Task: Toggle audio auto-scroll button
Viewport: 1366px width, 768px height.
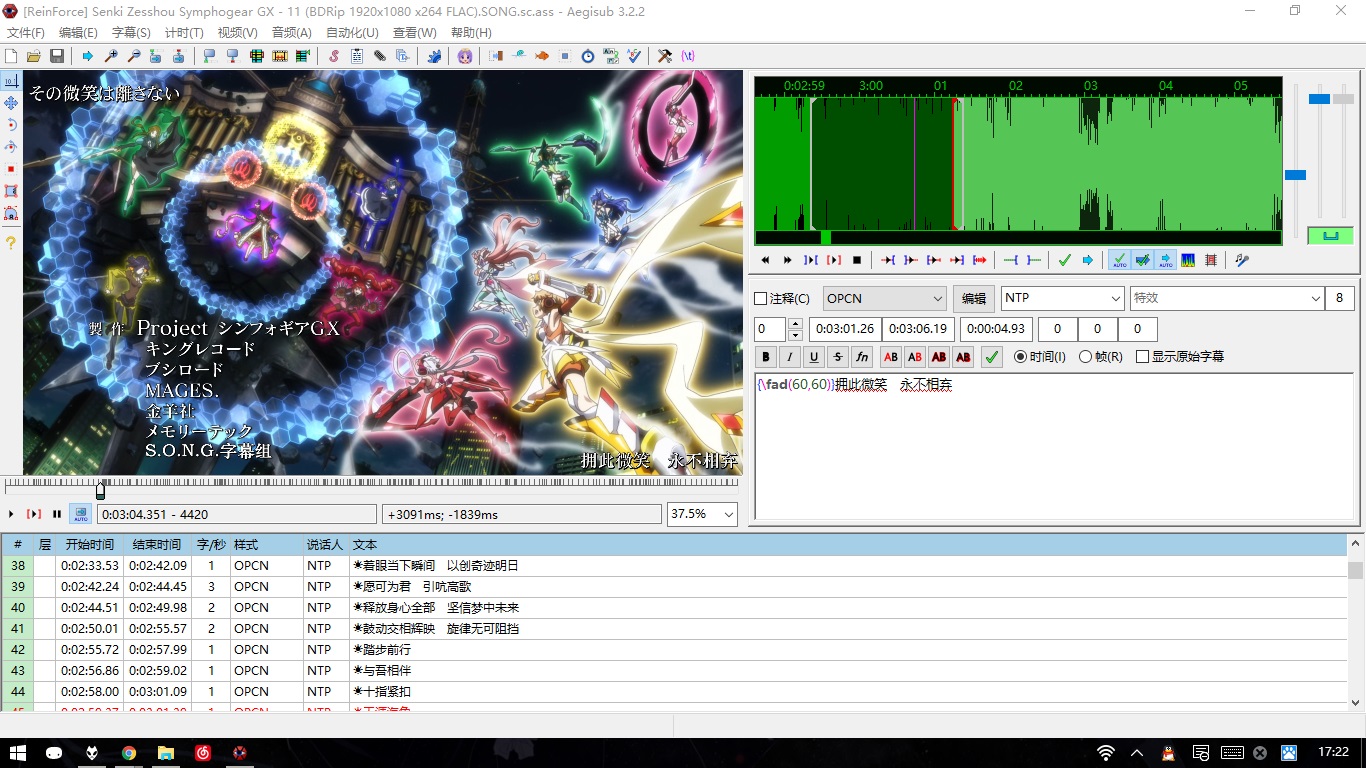Action: pos(1165,260)
